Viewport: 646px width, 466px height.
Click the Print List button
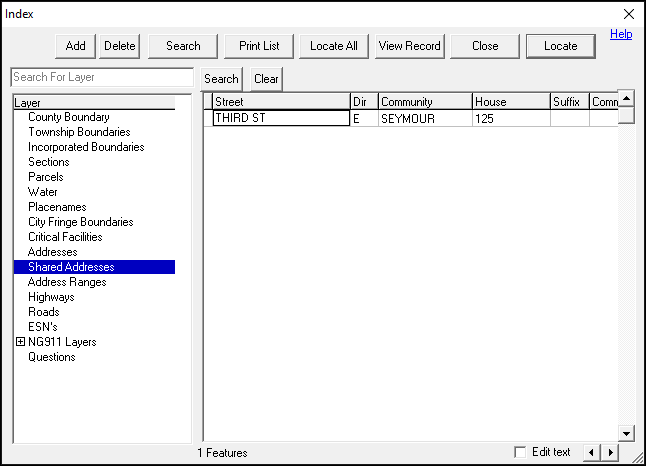[x=259, y=46]
